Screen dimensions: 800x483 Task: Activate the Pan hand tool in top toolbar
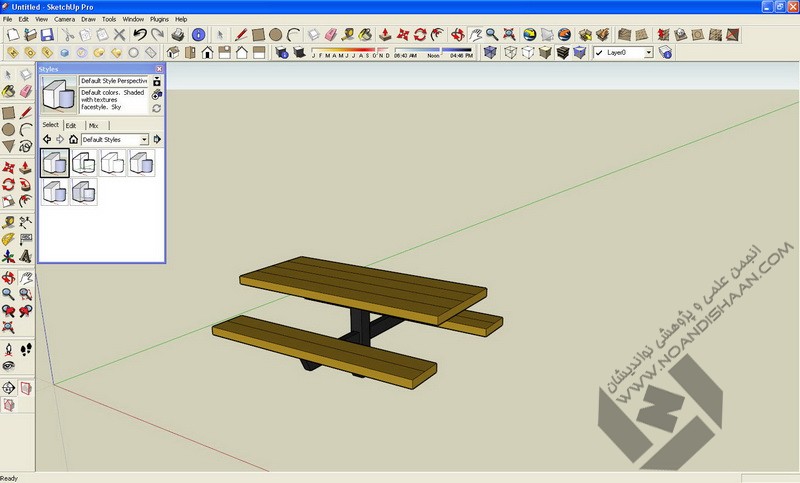point(476,34)
